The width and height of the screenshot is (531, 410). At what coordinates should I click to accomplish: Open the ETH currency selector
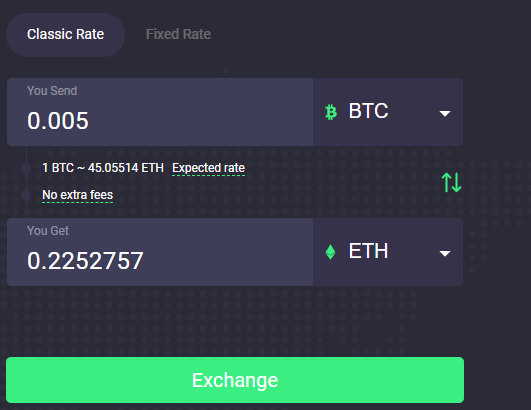pyautogui.click(x=388, y=252)
